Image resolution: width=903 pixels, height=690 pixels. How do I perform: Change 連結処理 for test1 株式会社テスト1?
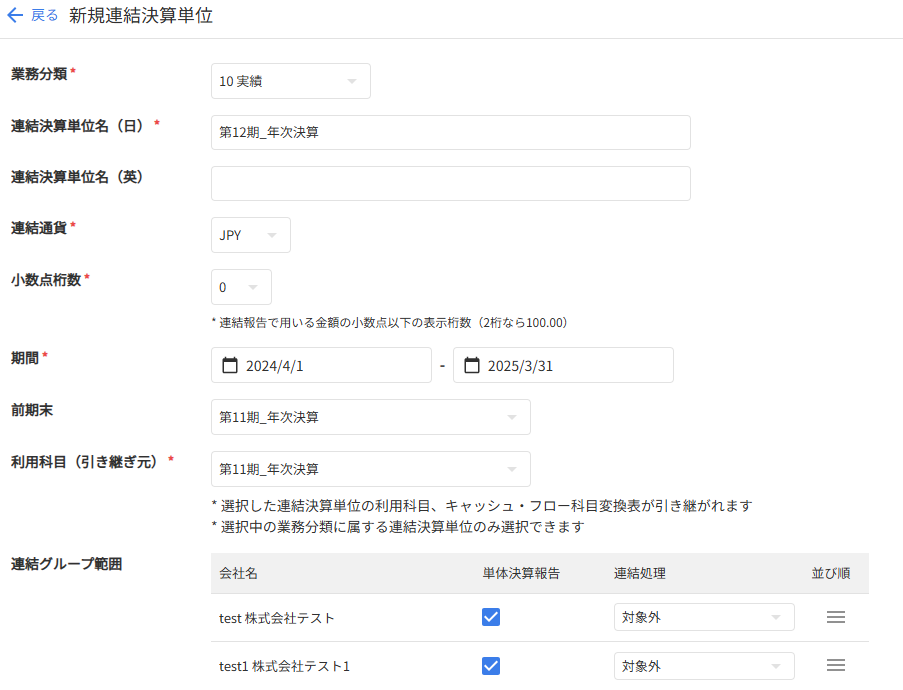click(703, 665)
